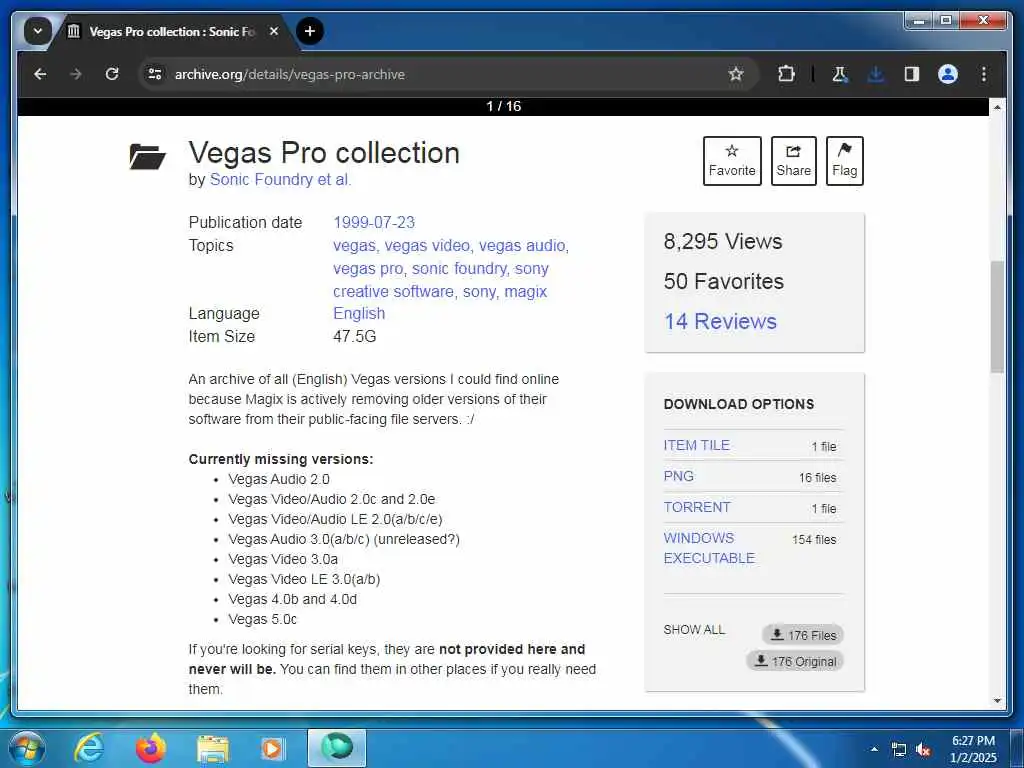Screen dimensions: 1024x768
Task: Launch Firefox from the taskbar
Action: 151,748
